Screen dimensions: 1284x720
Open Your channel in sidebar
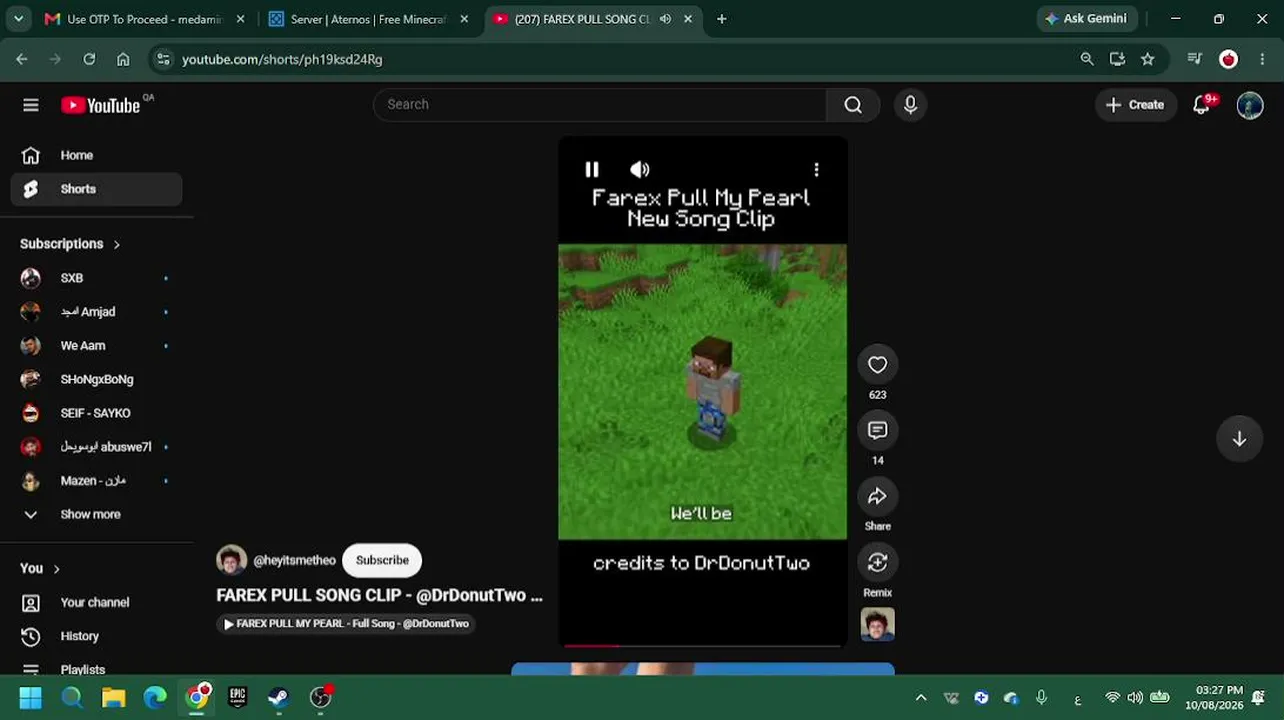pos(96,603)
